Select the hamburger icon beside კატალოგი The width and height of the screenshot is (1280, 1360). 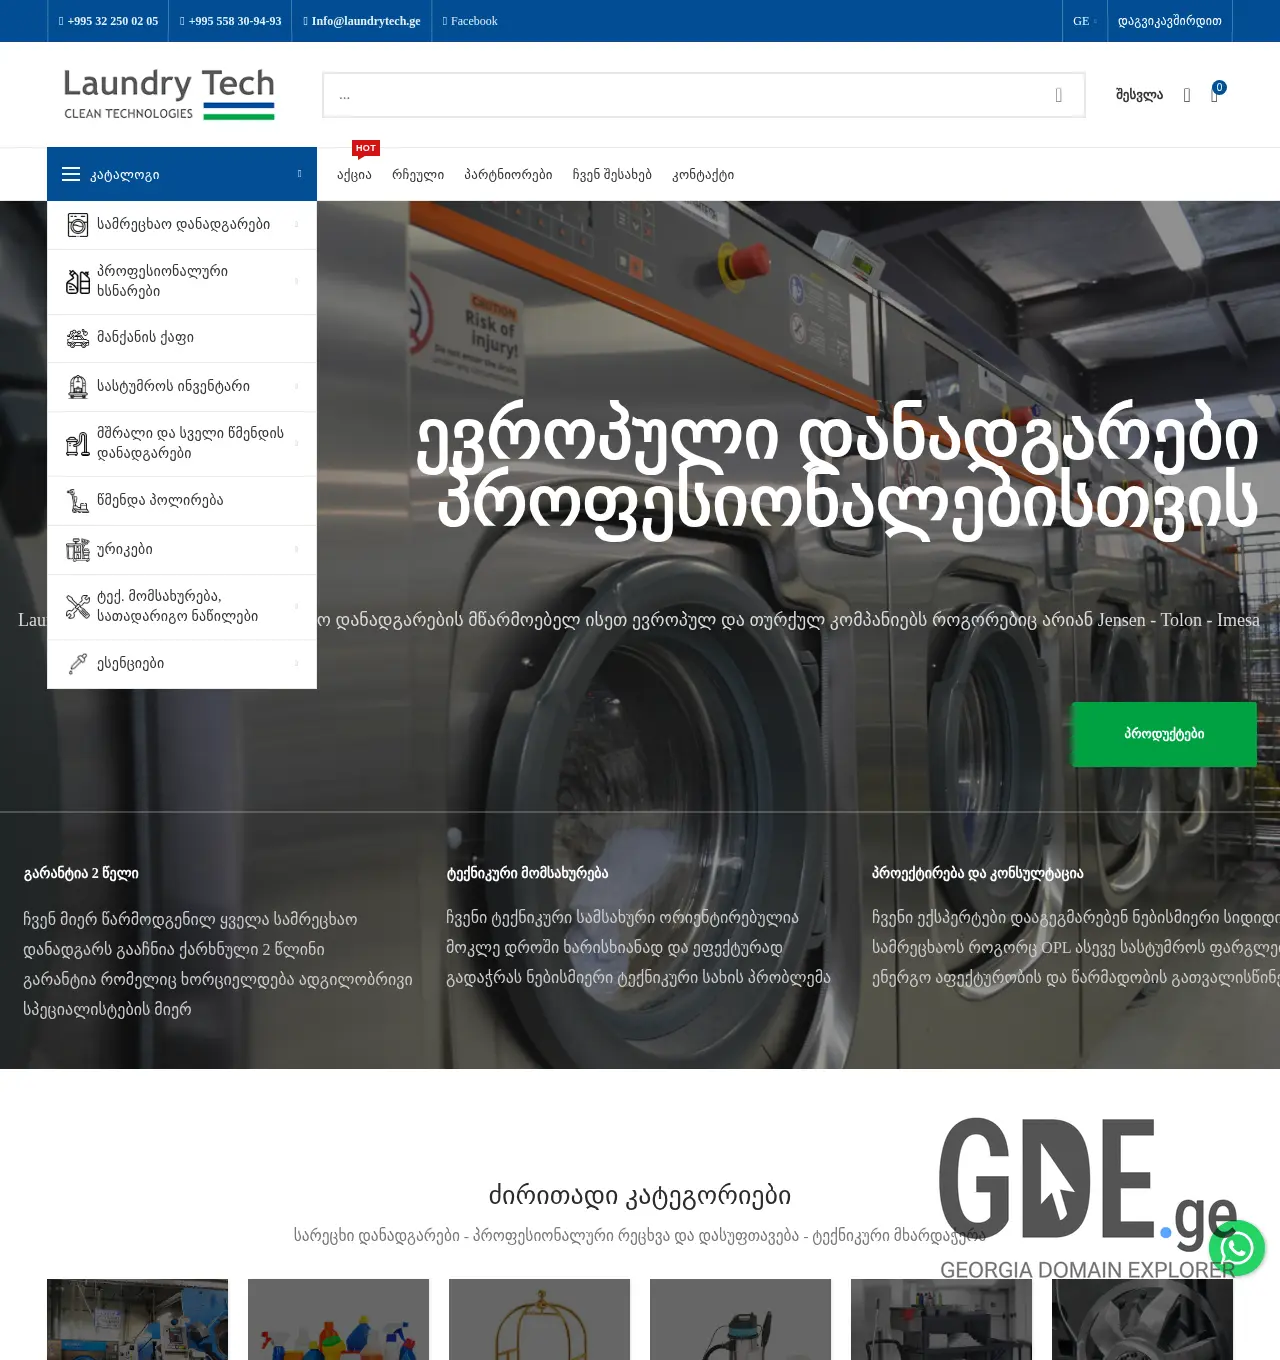pyautogui.click(x=71, y=173)
